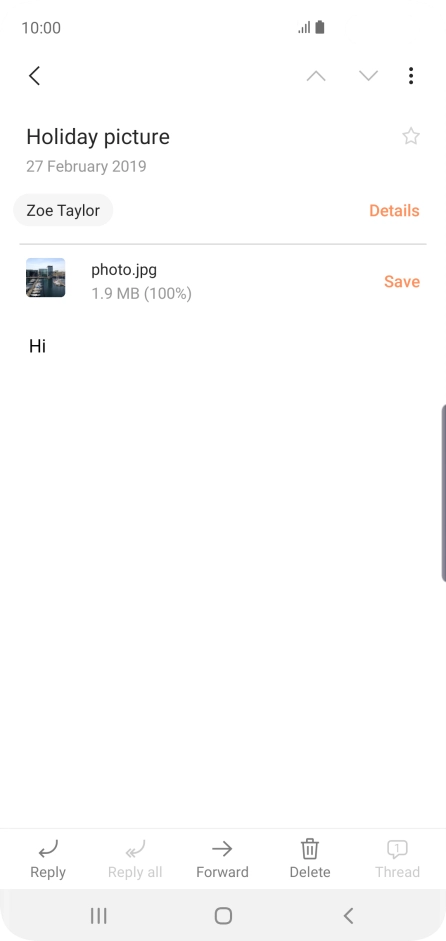Screen dimensions: 446x941
Task: Reply to this email
Action: 48,859
